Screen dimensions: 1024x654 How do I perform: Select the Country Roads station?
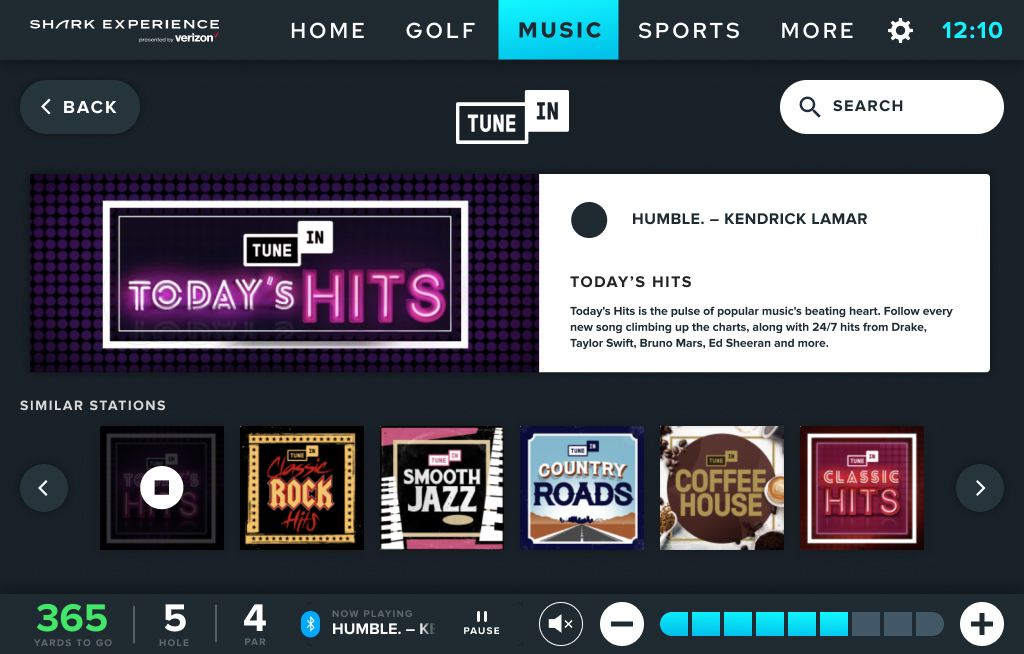[x=582, y=488]
